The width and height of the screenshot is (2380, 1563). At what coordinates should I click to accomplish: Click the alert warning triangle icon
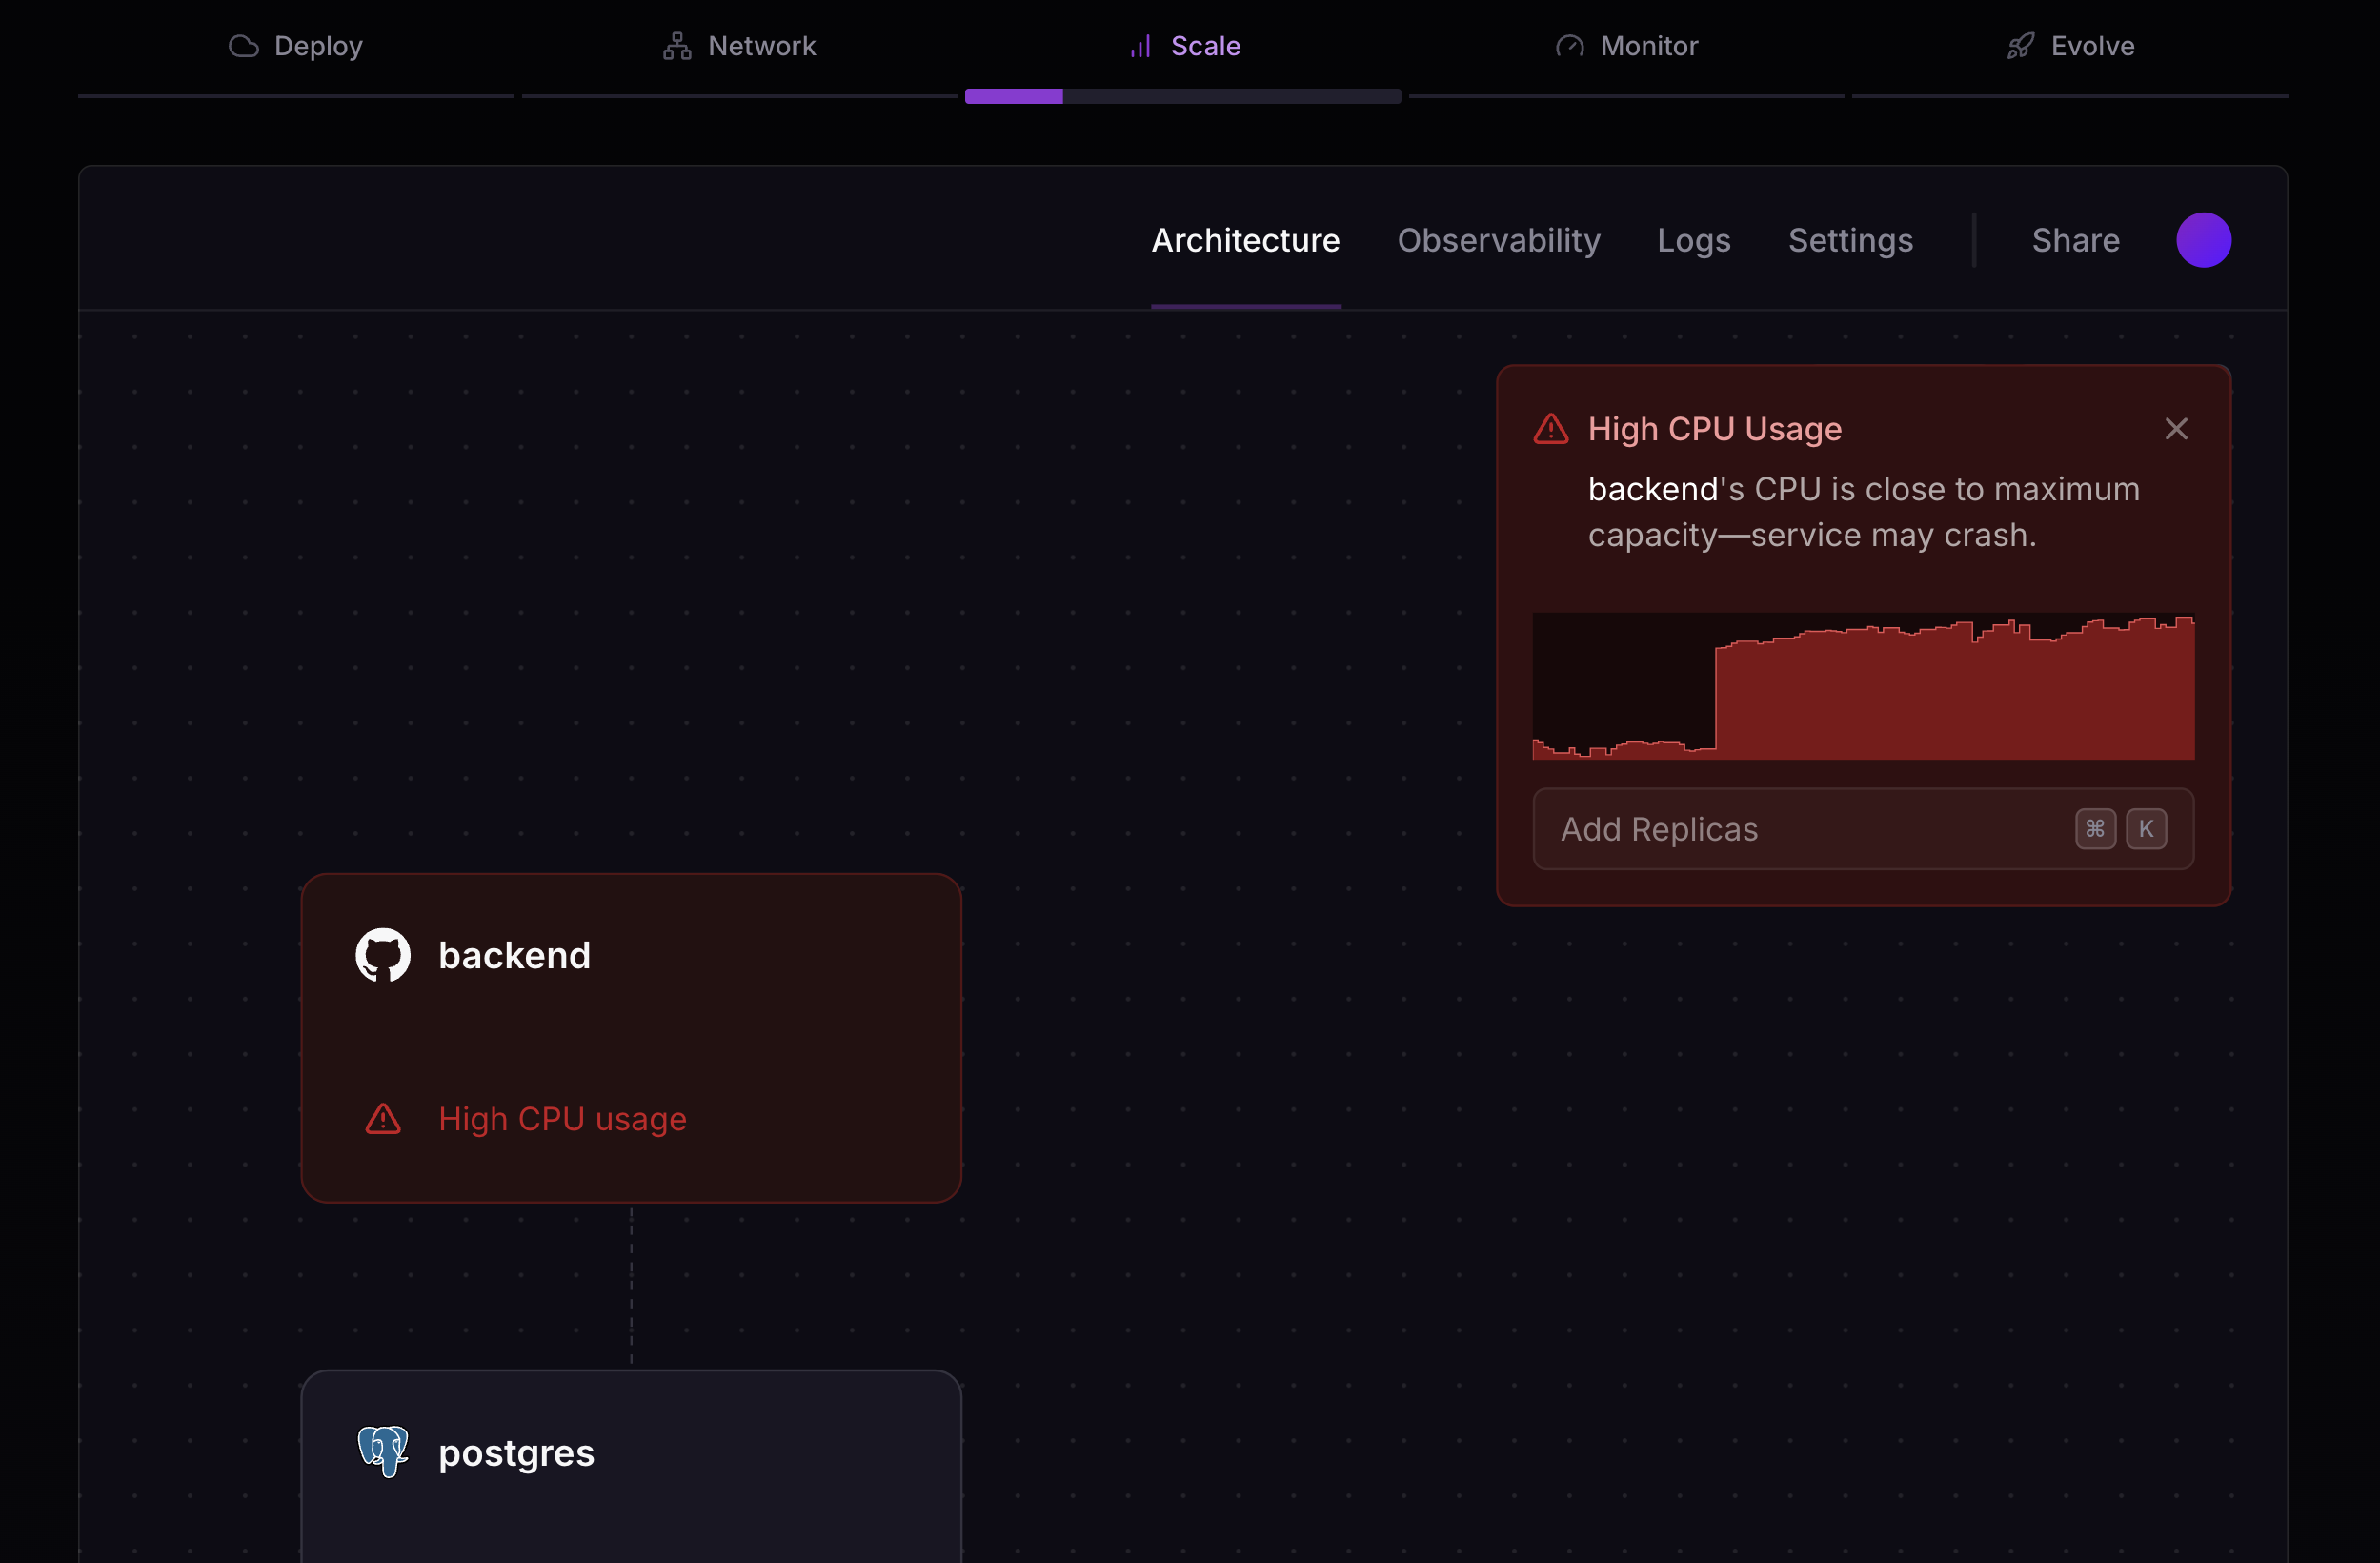click(x=1551, y=429)
